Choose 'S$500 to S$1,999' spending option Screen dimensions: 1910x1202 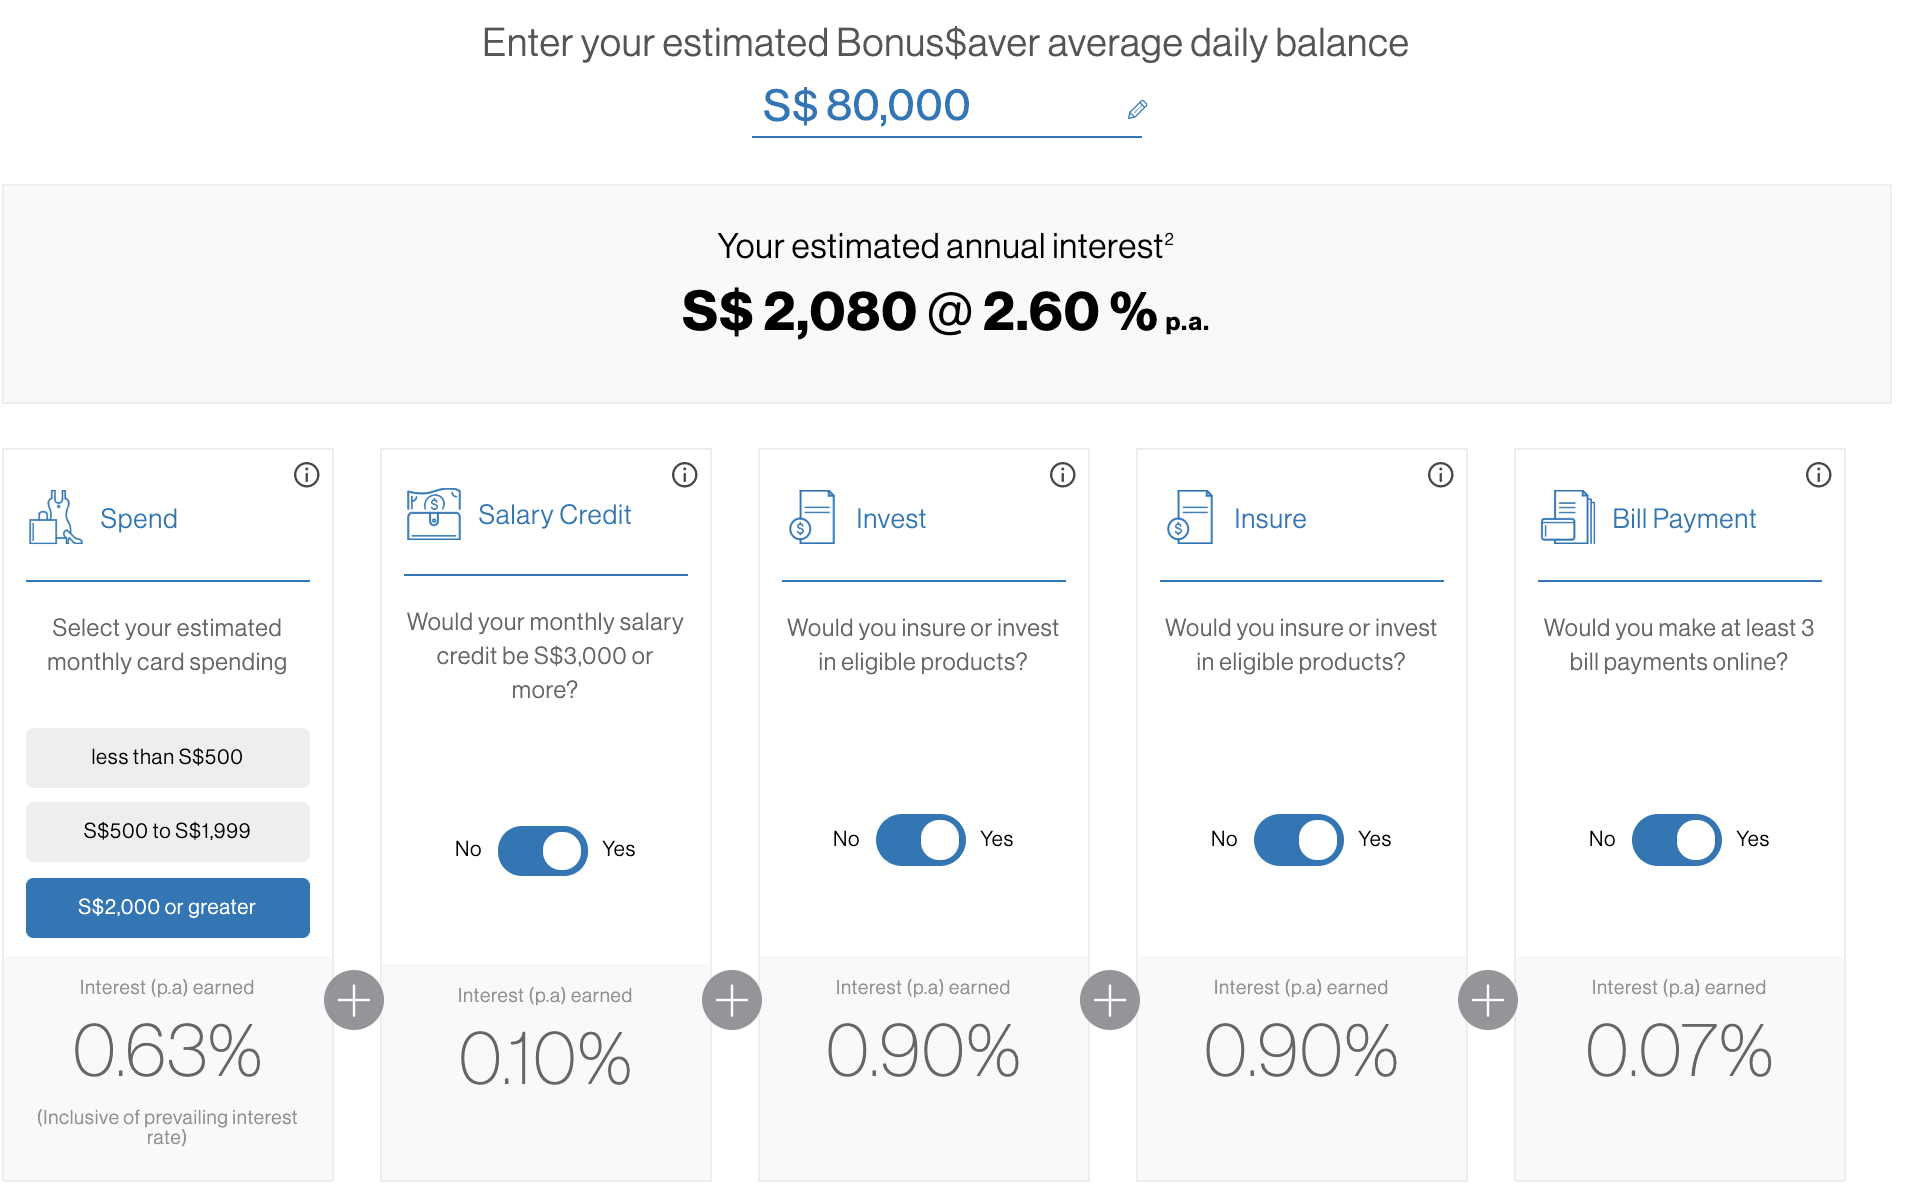pos(167,831)
